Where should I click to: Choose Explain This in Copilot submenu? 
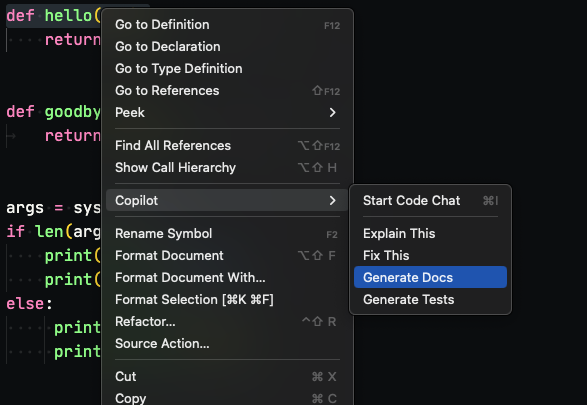431,234
